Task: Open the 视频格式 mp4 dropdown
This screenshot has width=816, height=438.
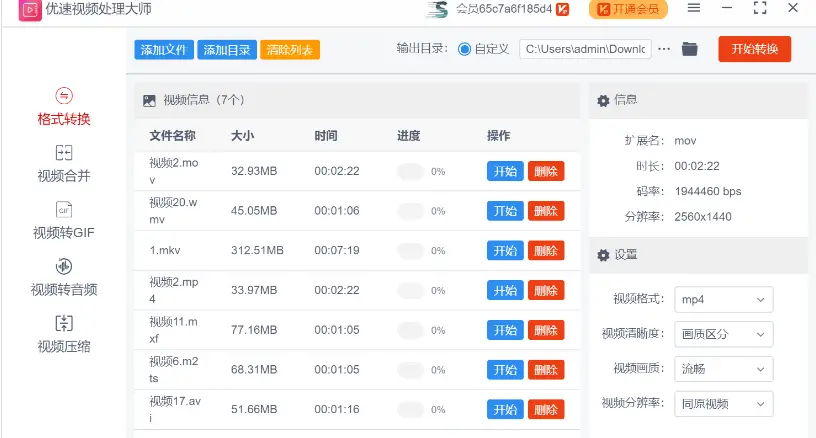Action: coord(723,300)
